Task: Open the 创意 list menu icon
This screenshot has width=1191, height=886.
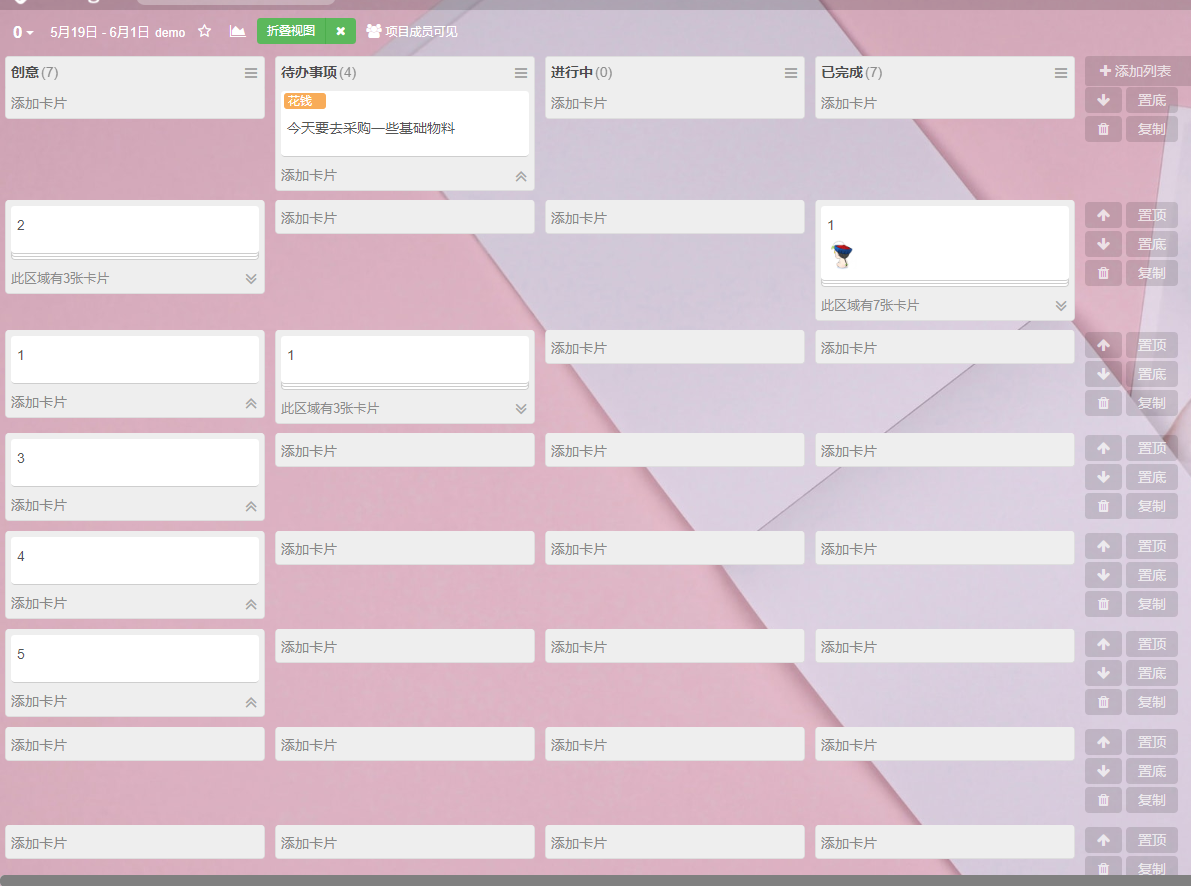Action: (251, 73)
